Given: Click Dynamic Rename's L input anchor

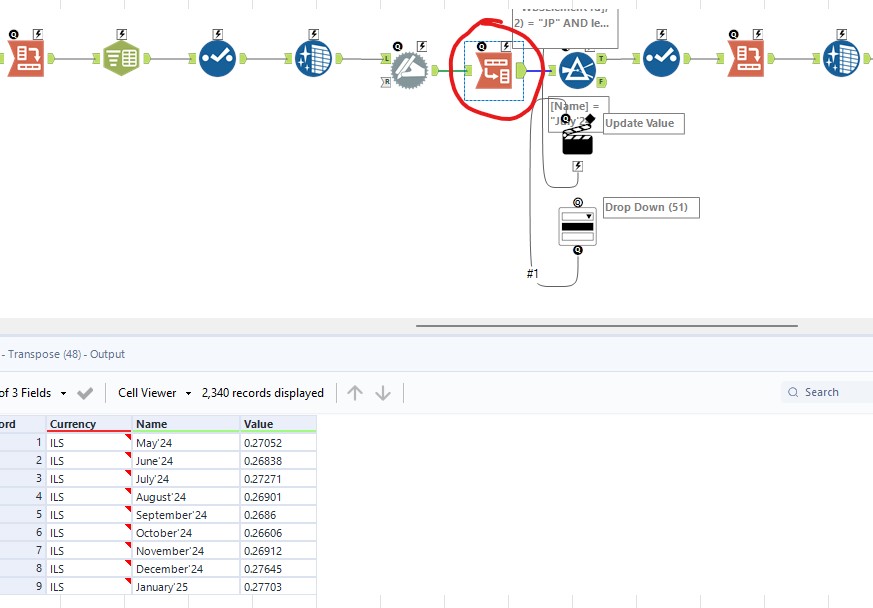Looking at the screenshot, I should pyautogui.click(x=386, y=58).
